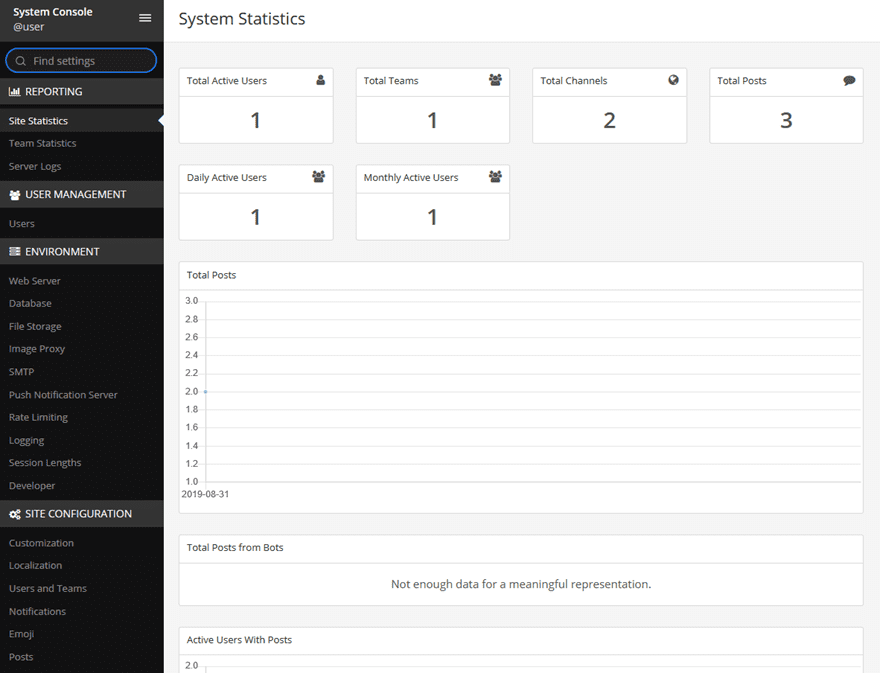
Task: Select Emoji settings in the sidebar
Action: (21, 634)
